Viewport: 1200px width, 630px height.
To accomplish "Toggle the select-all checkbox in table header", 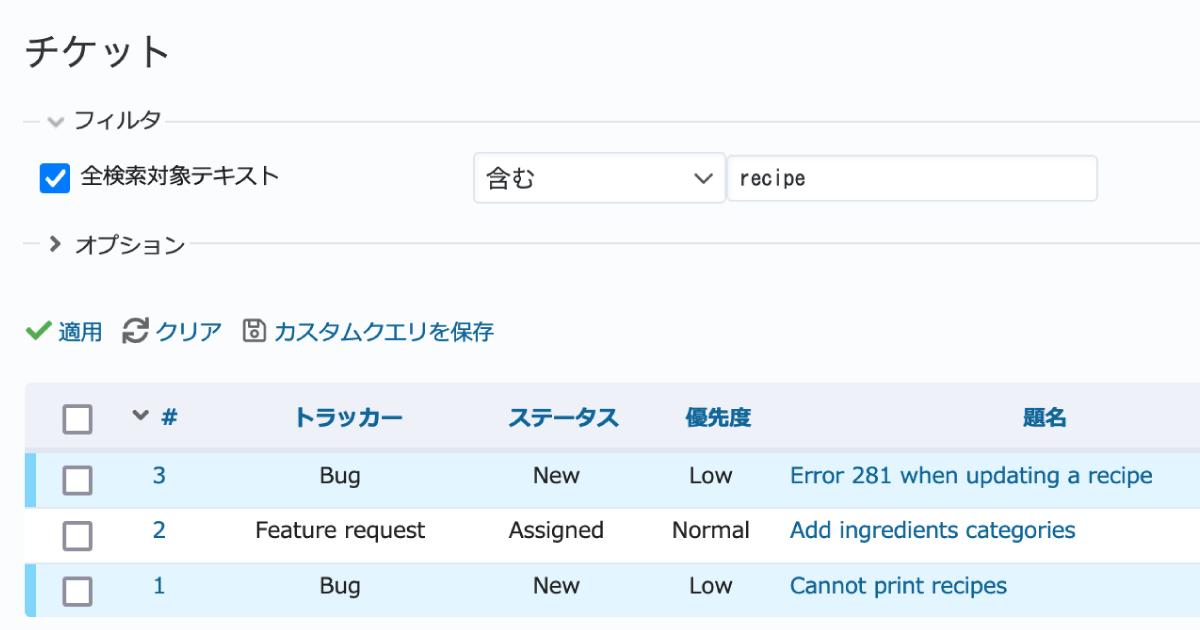I will (77, 419).
